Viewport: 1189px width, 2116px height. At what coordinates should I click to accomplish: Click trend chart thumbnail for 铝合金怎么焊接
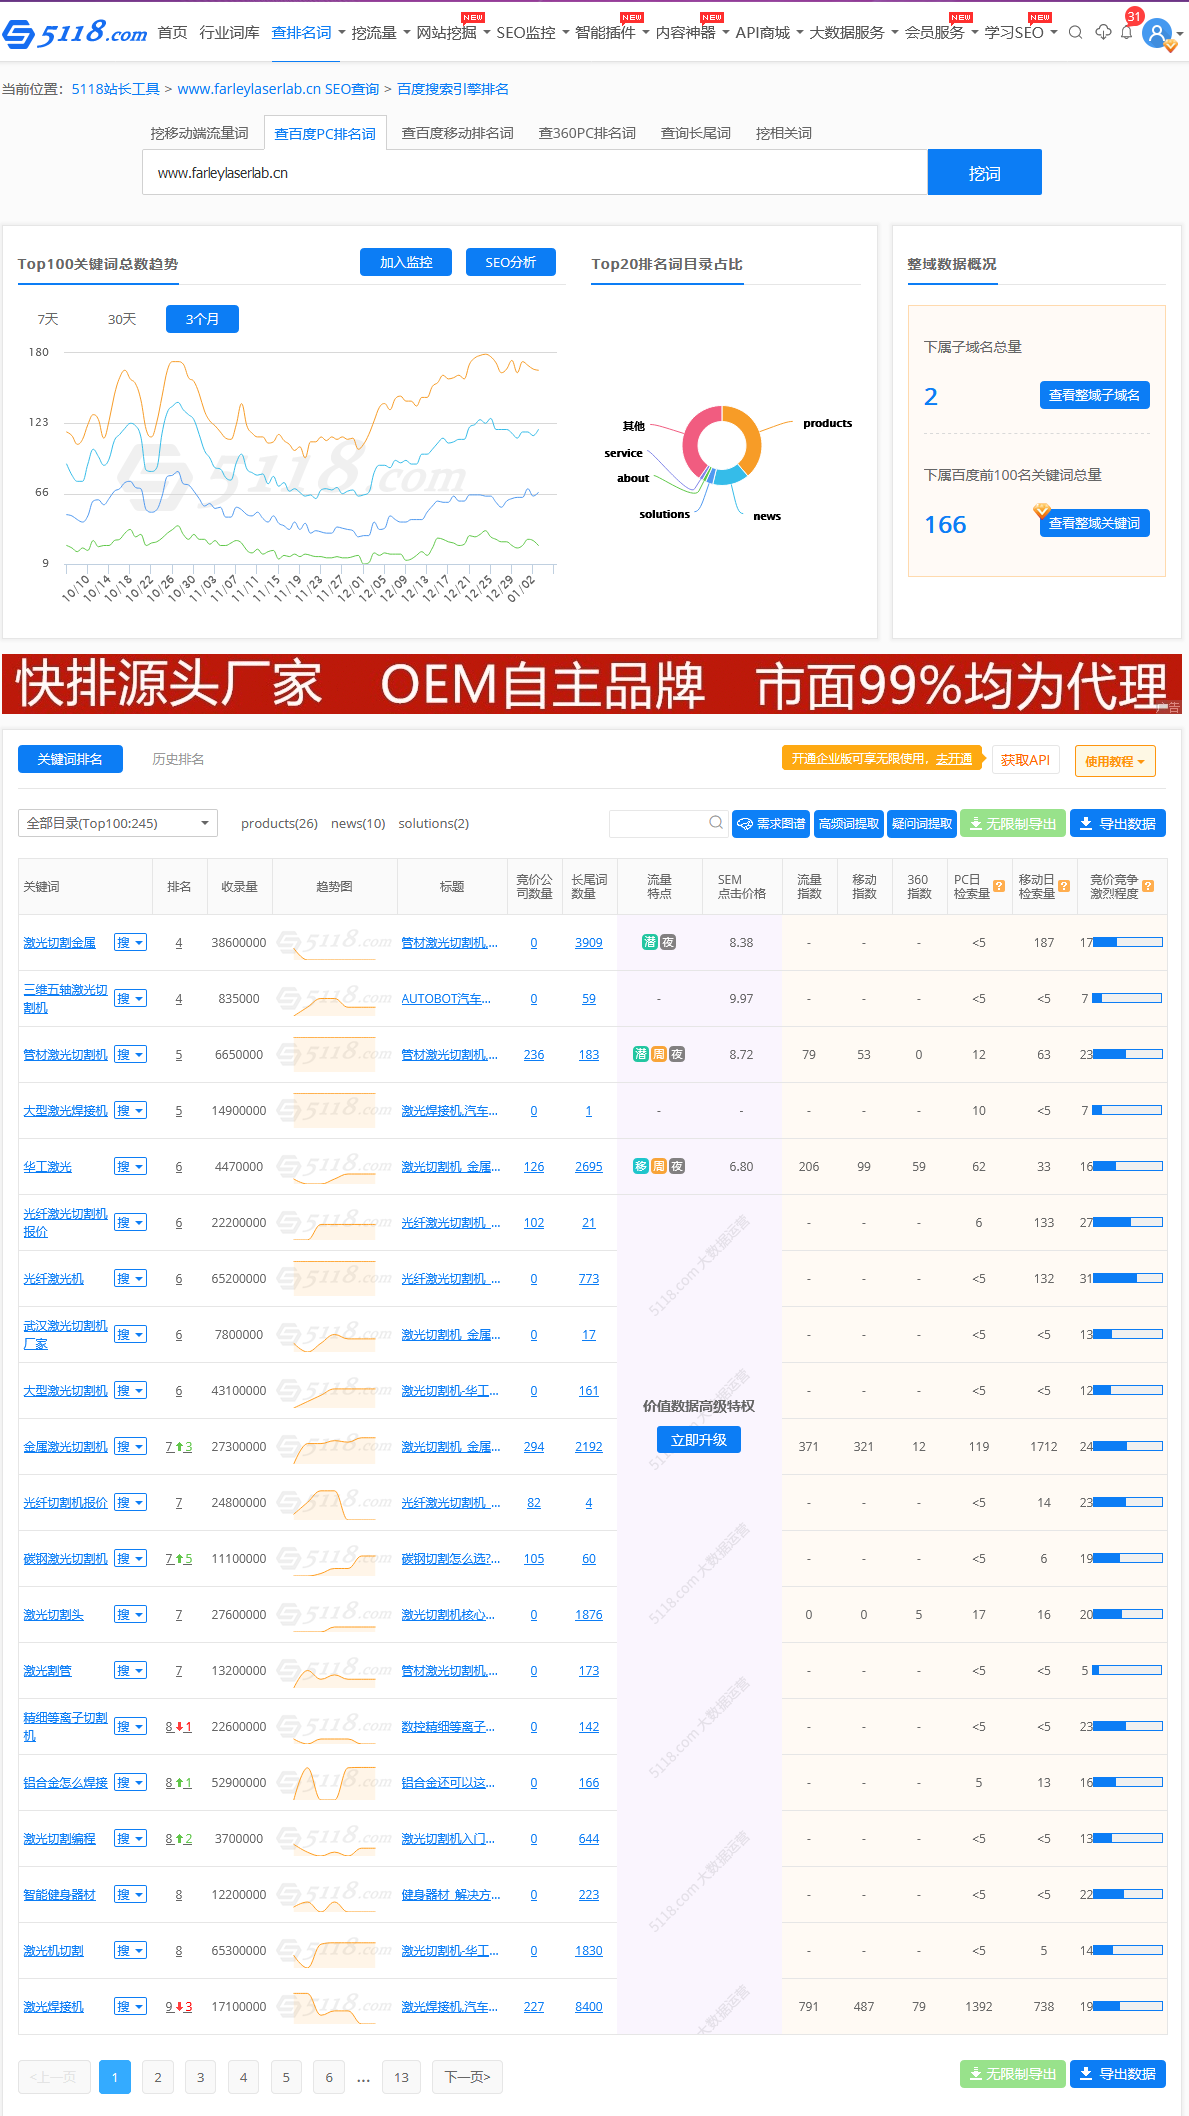[x=335, y=1783]
